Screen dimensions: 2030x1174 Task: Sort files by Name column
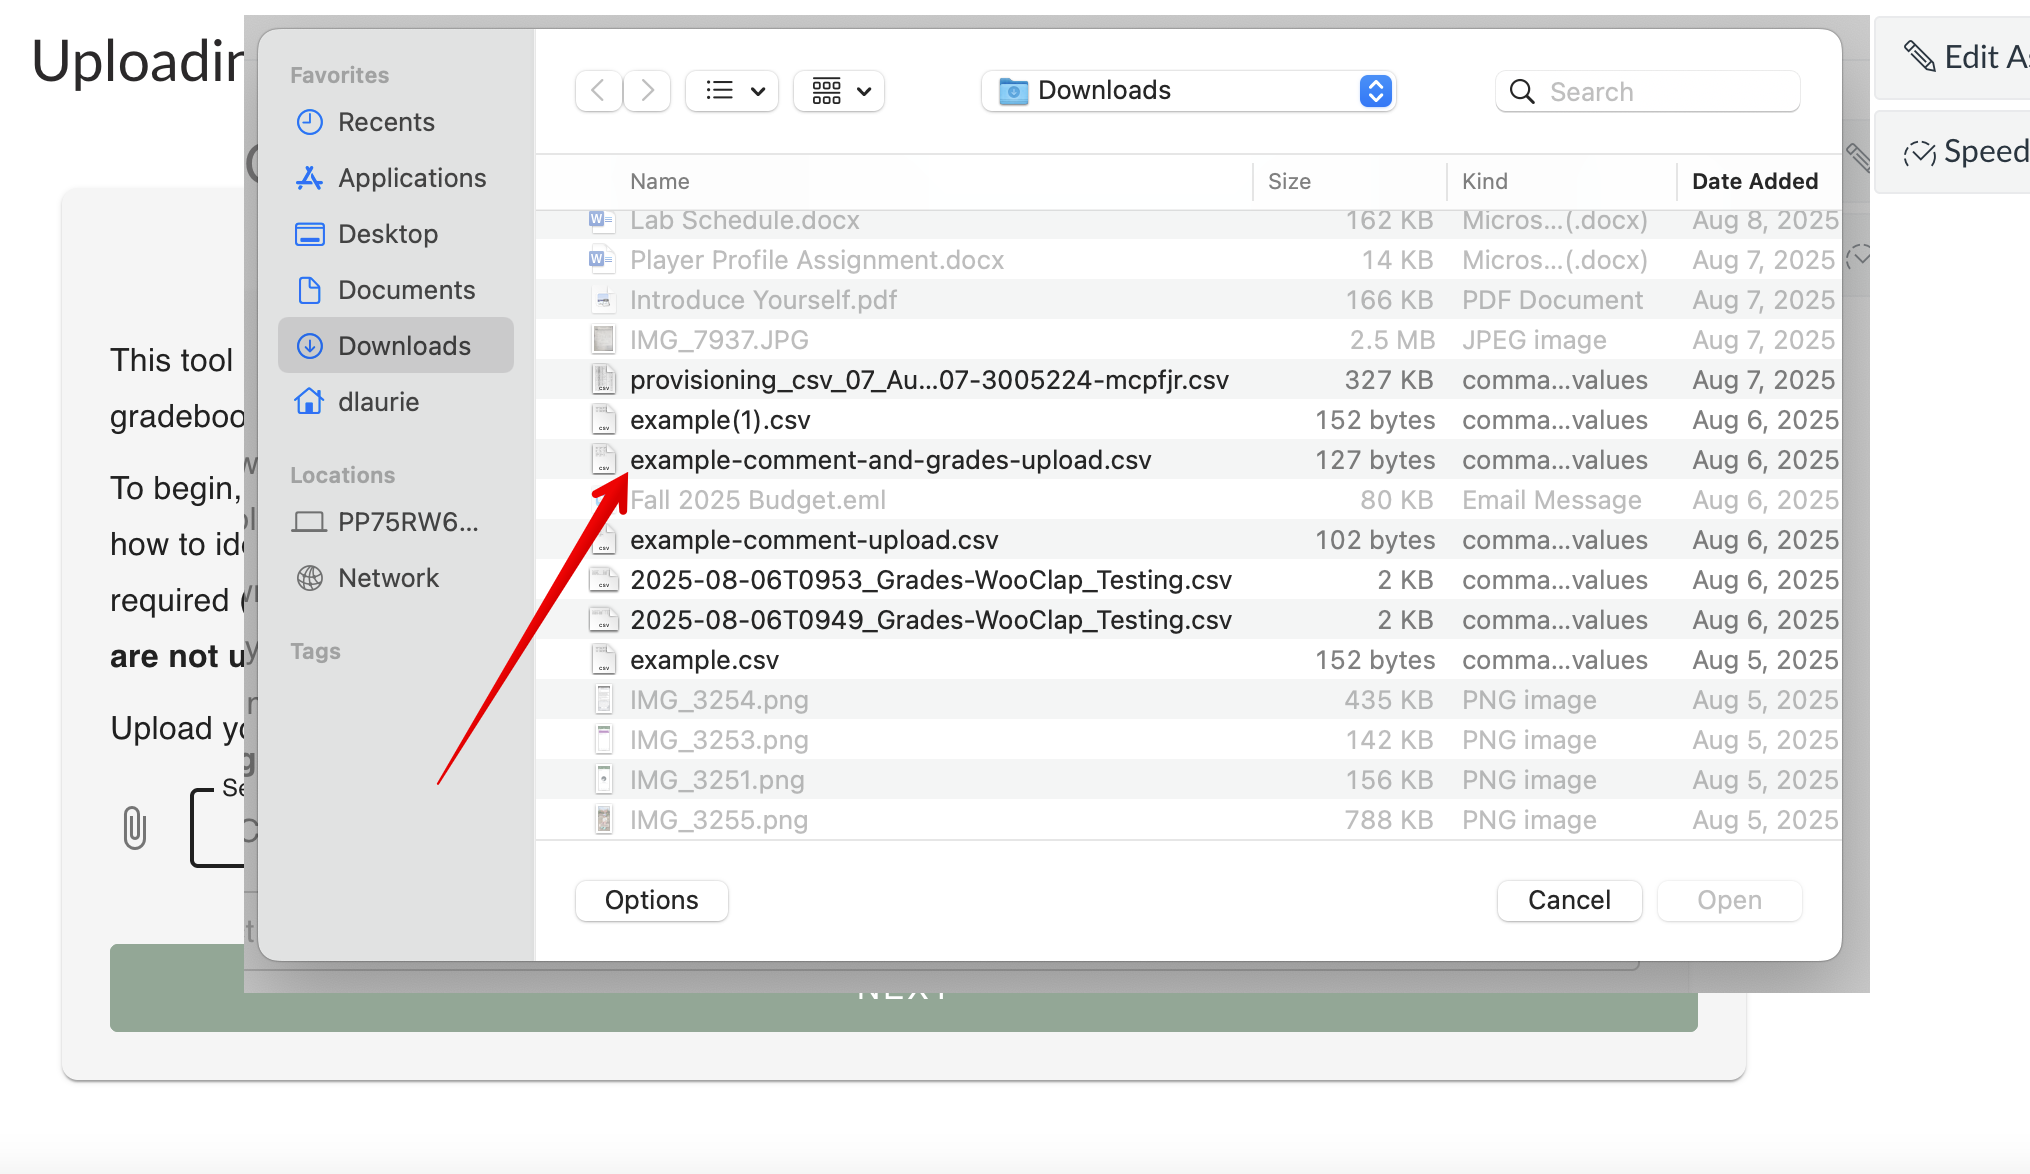click(x=659, y=181)
